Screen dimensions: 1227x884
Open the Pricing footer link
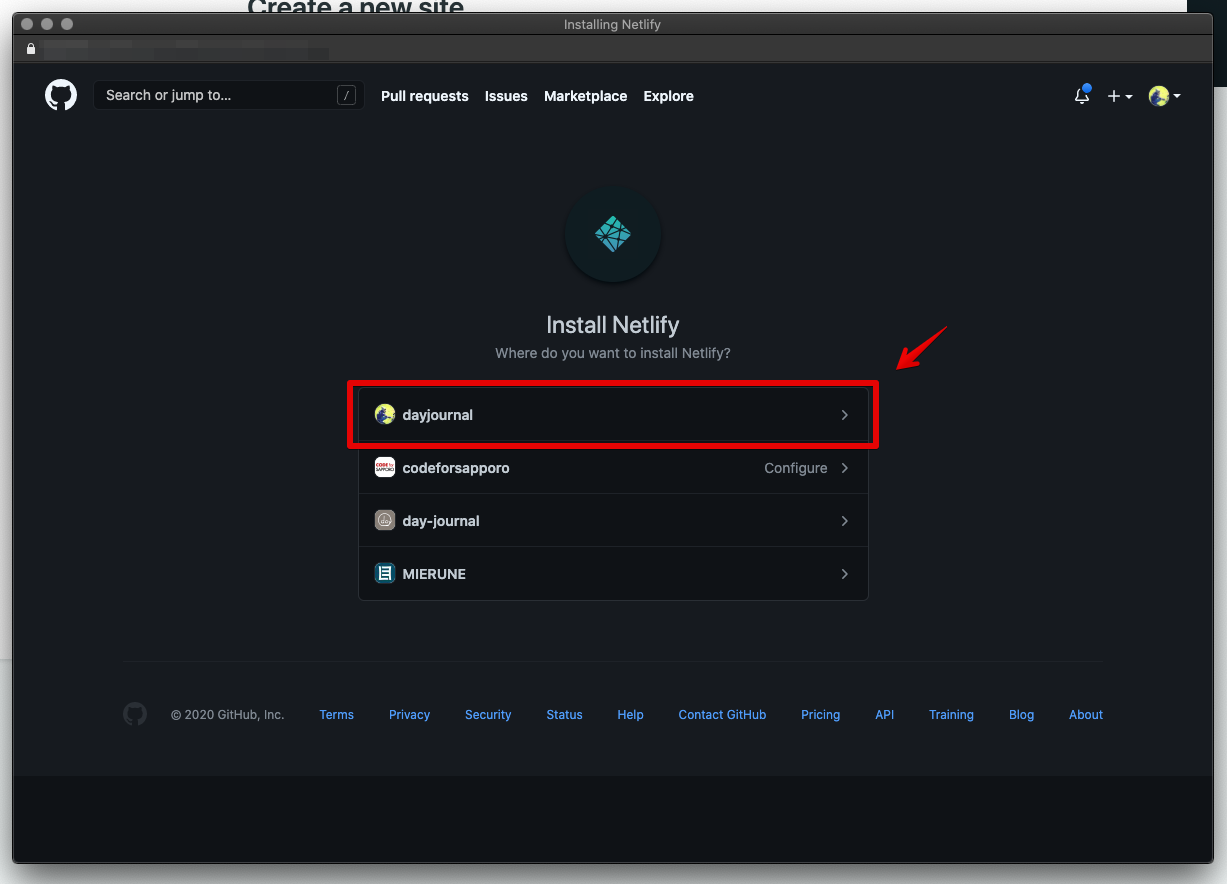pyautogui.click(x=821, y=715)
